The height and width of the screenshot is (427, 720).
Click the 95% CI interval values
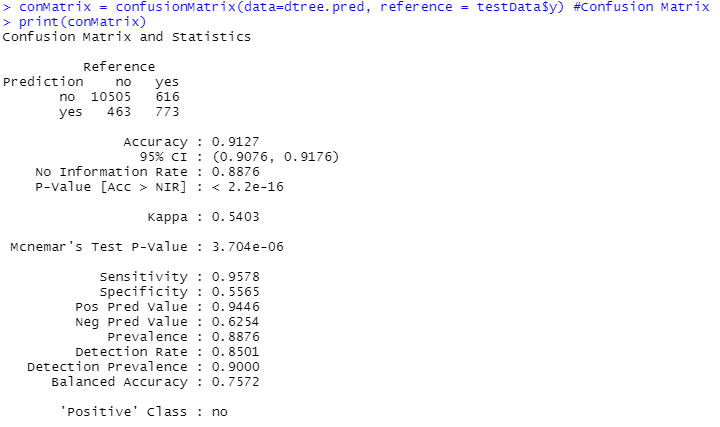click(275, 156)
